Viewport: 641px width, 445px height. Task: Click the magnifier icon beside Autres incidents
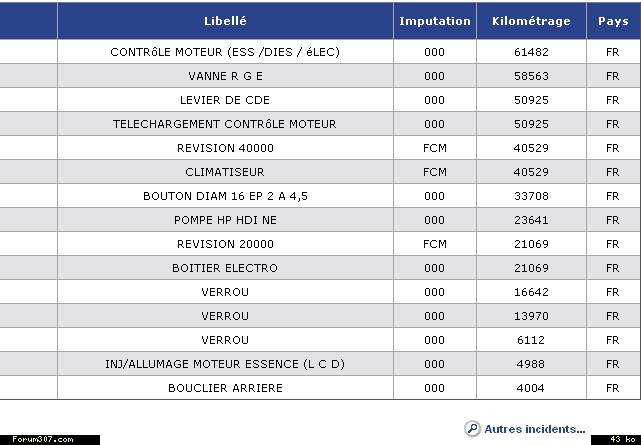[x=472, y=428]
